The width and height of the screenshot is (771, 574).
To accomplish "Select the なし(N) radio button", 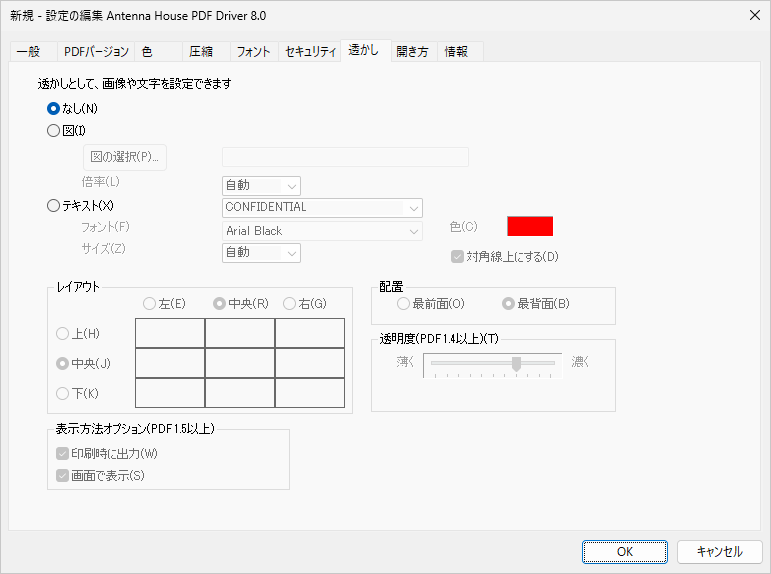I will click(54, 108).
